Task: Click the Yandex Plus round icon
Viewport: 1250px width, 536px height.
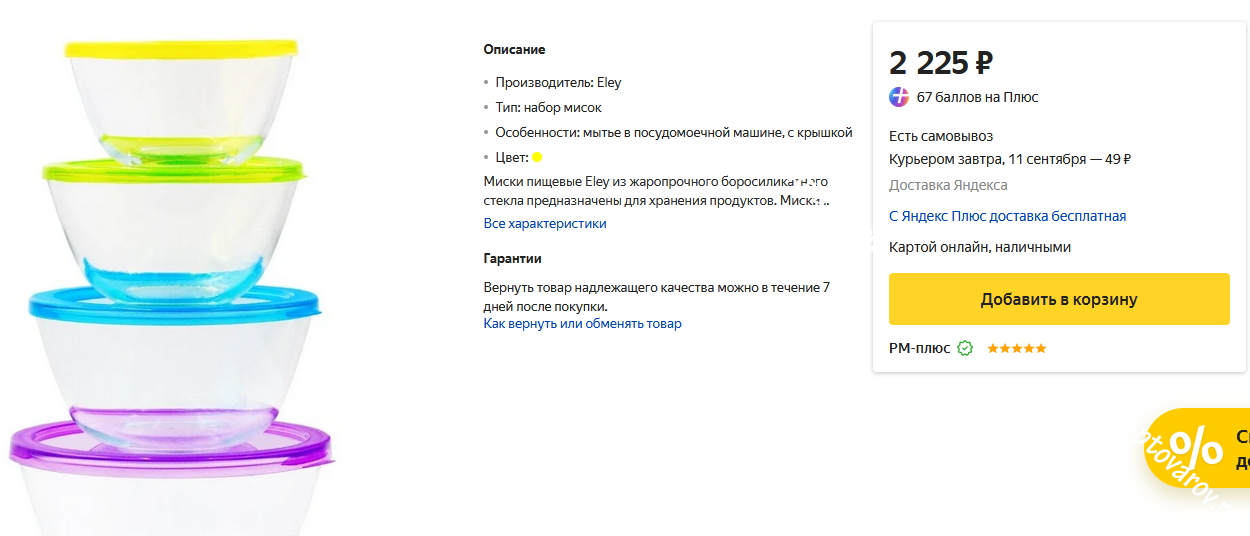Action: coord(899,97)
